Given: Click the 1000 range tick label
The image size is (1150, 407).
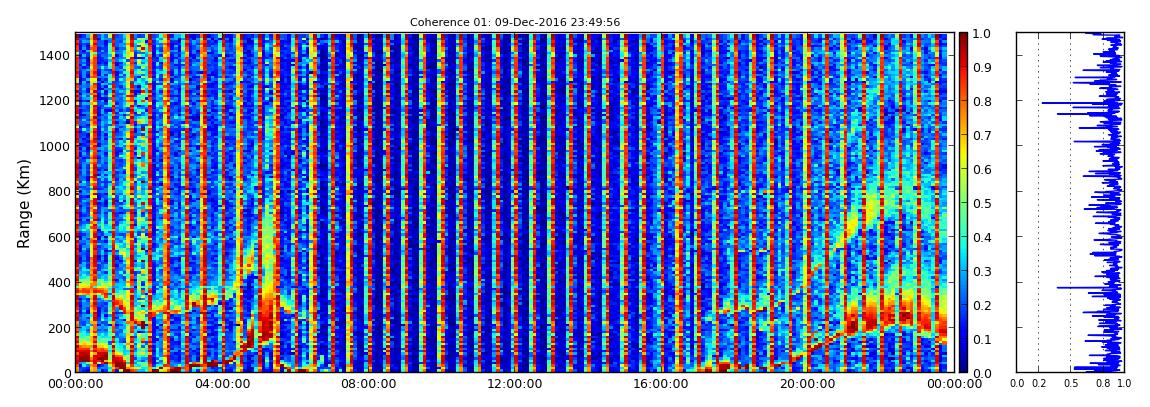Looking at the screenshot, I should point(55,147).
